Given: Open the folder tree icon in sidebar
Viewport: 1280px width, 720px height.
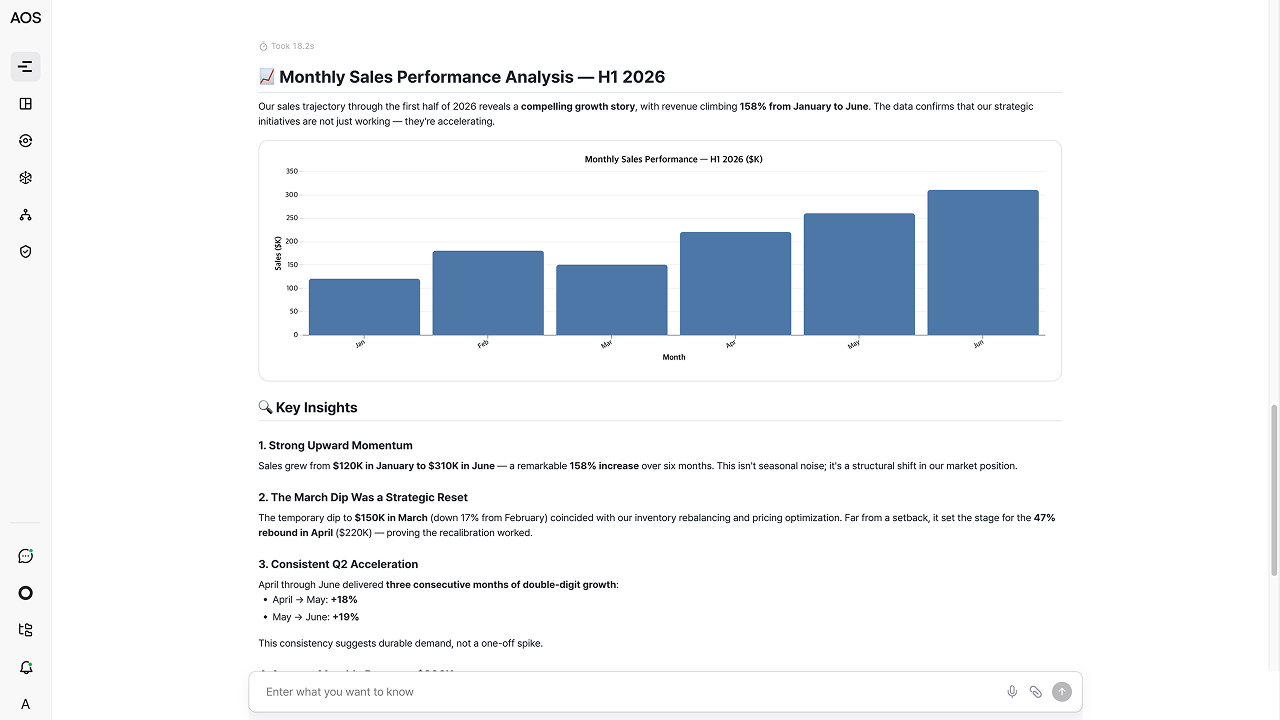Looking at the screenshot, I should click(x=26, y=630).
